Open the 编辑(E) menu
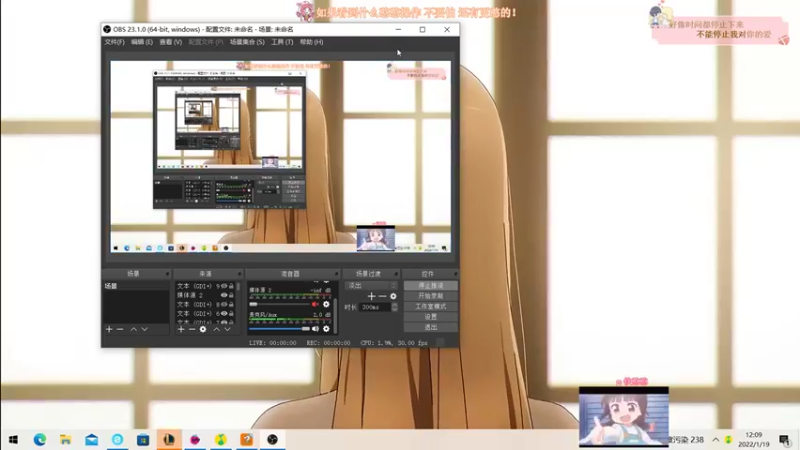This screenshot has height=450, width=800. [142, 42]
